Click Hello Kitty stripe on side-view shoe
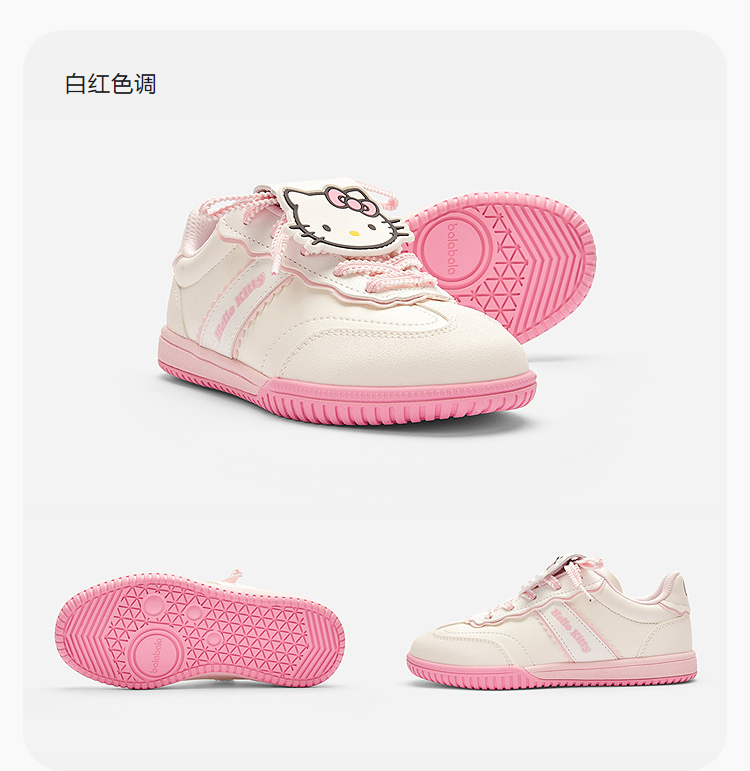The height and width of the screenshot is (771, 750). (570, 628)
